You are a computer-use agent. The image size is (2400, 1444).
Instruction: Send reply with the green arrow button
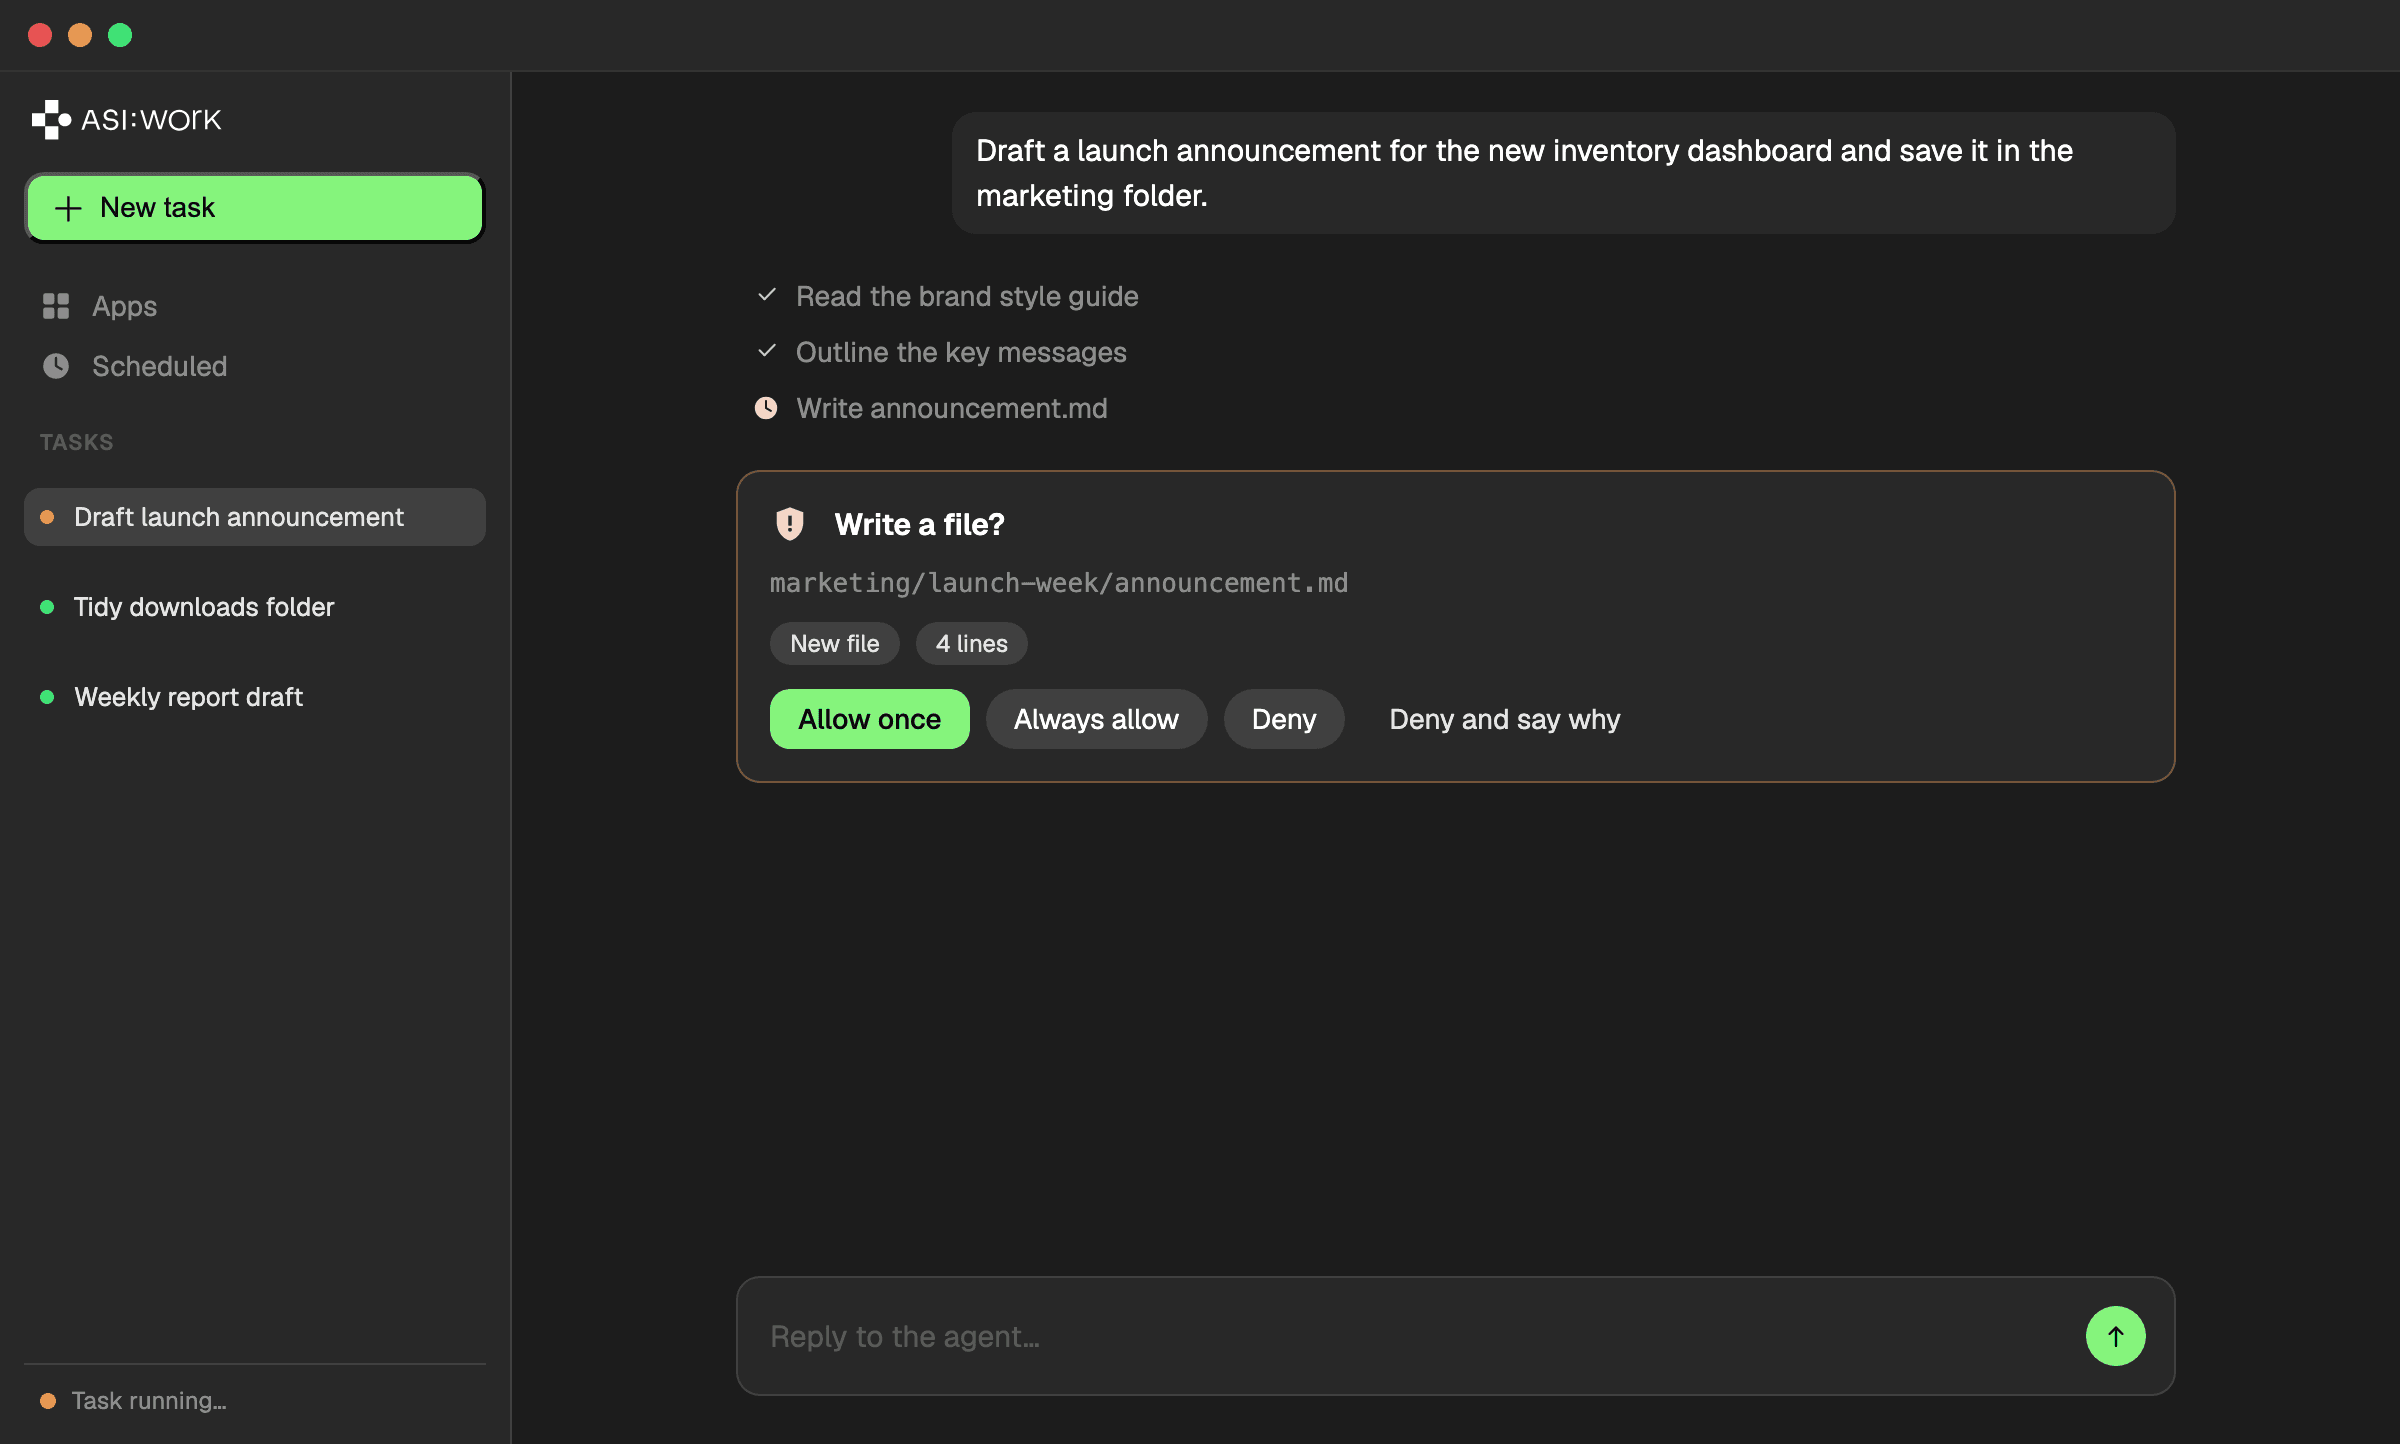click(2115, 1336)
